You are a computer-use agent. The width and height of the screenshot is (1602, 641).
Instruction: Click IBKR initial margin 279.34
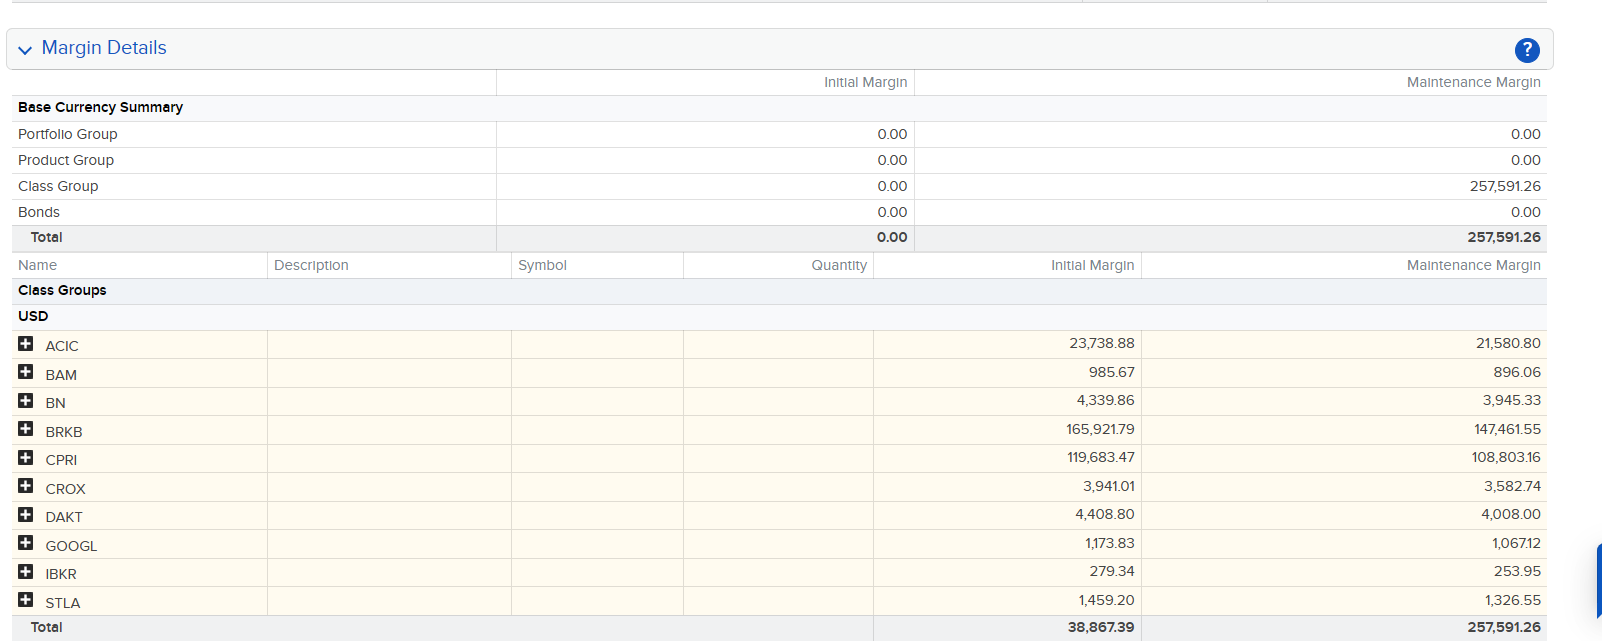[x=1112, y=571]
